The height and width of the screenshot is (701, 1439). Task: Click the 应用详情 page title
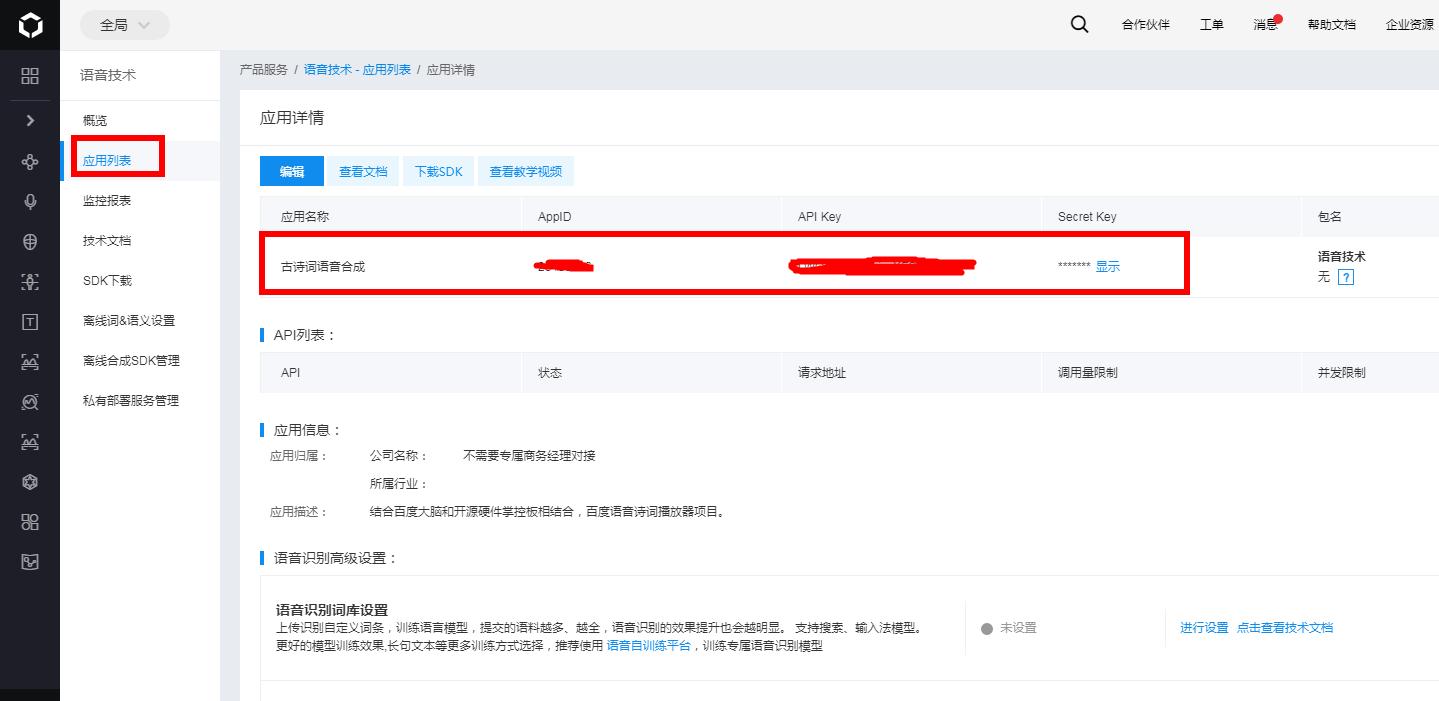pyautogui.click(x=292, y=118)
